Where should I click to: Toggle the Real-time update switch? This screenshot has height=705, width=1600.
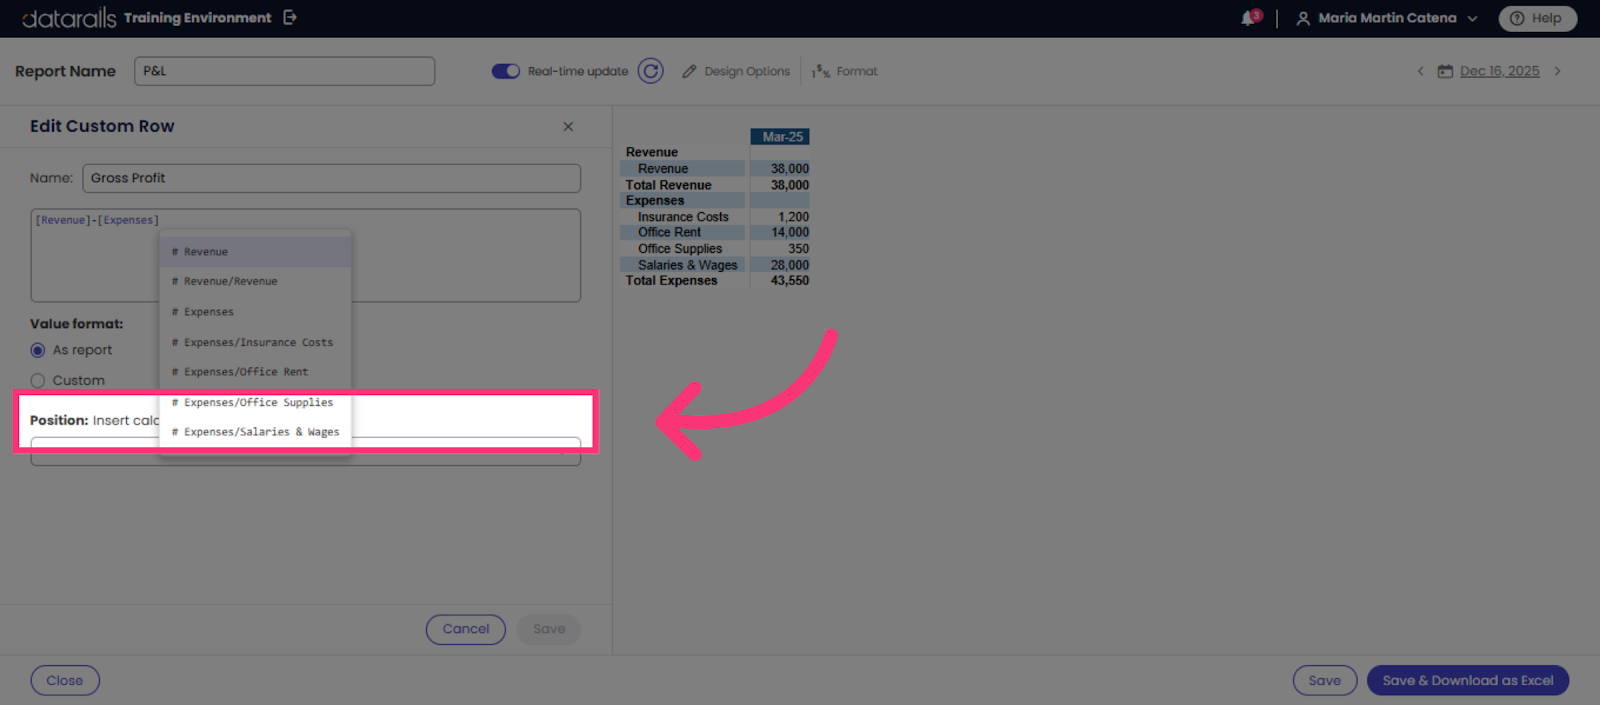506,71
